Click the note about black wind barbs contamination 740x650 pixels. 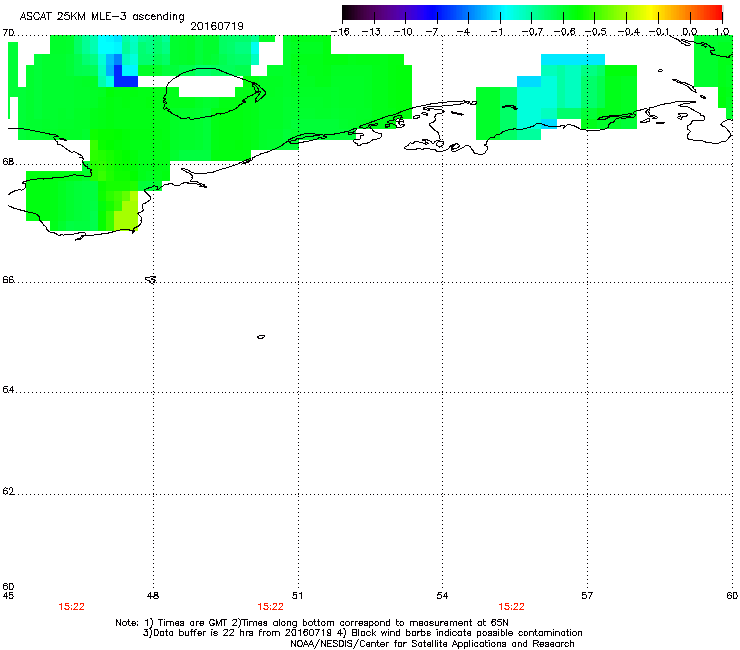click(x=461, y=633)
